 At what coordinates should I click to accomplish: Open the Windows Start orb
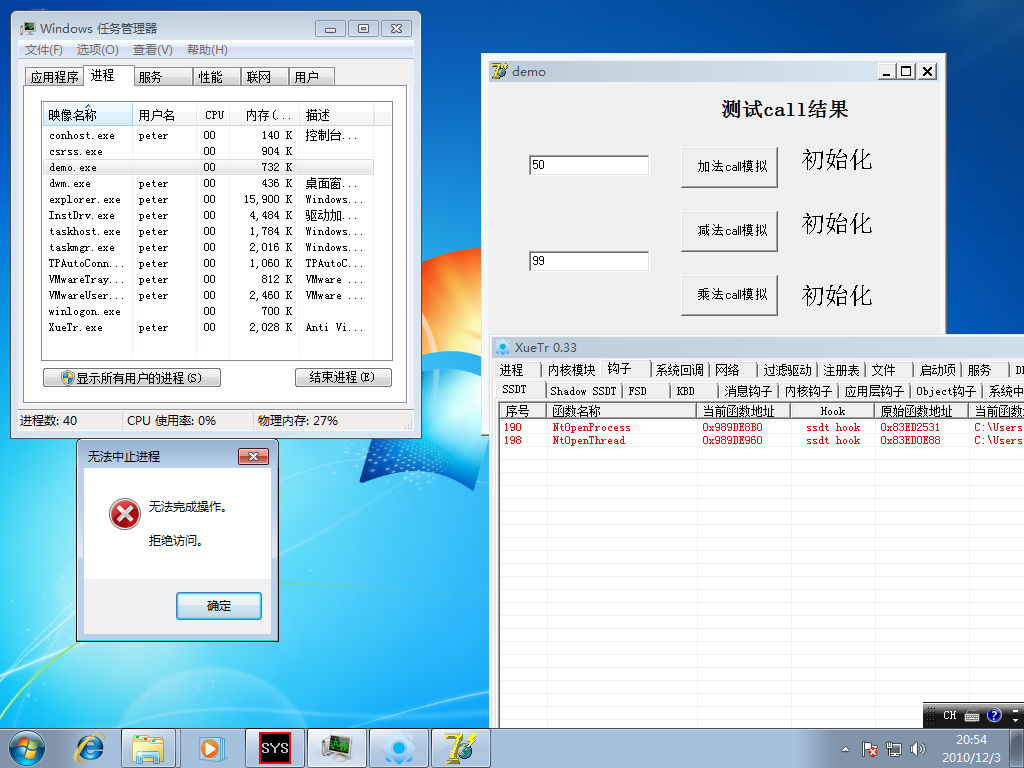(27, 748)
